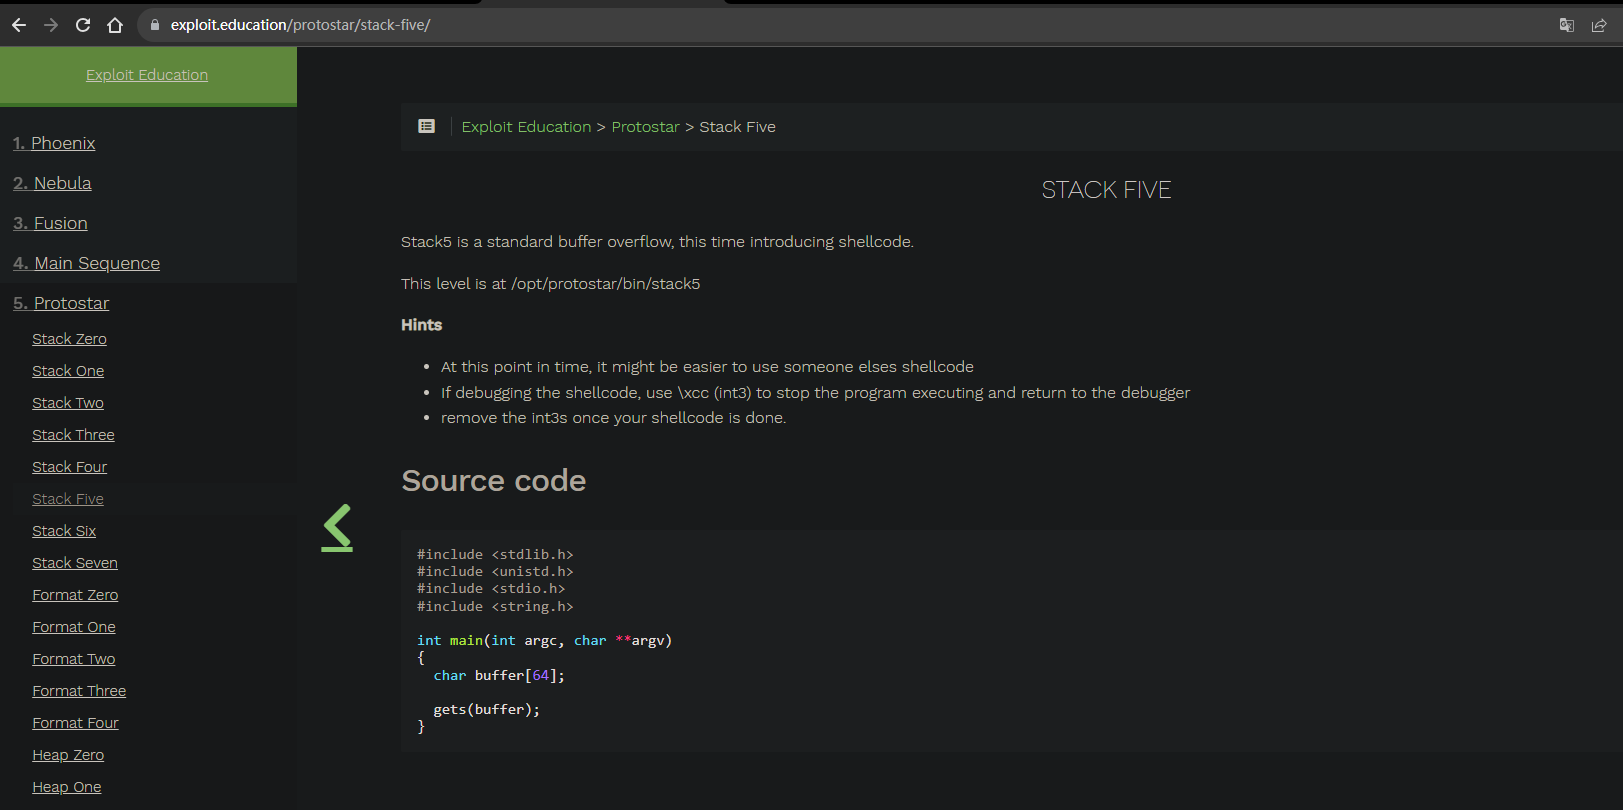
Task: Click the hint about removing int3s
Action: [613, 418]
